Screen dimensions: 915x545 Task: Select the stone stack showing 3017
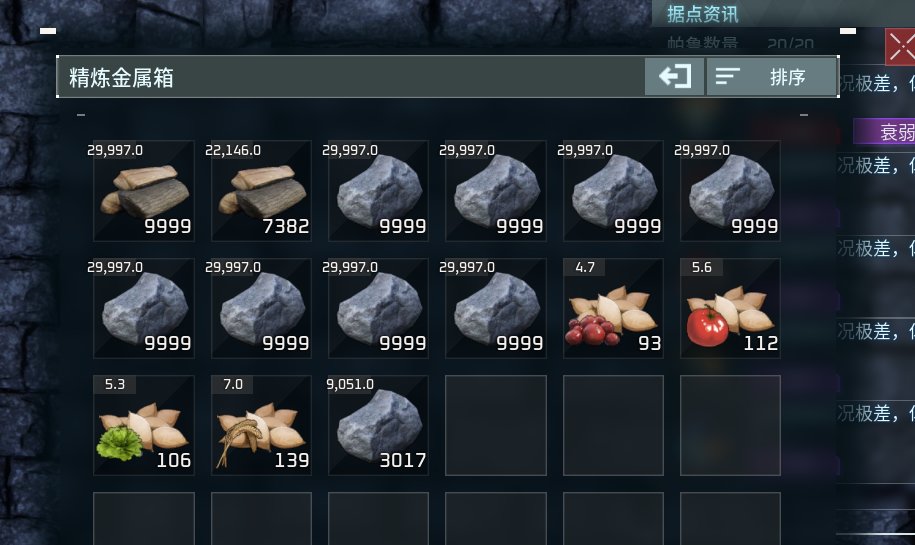378,425
